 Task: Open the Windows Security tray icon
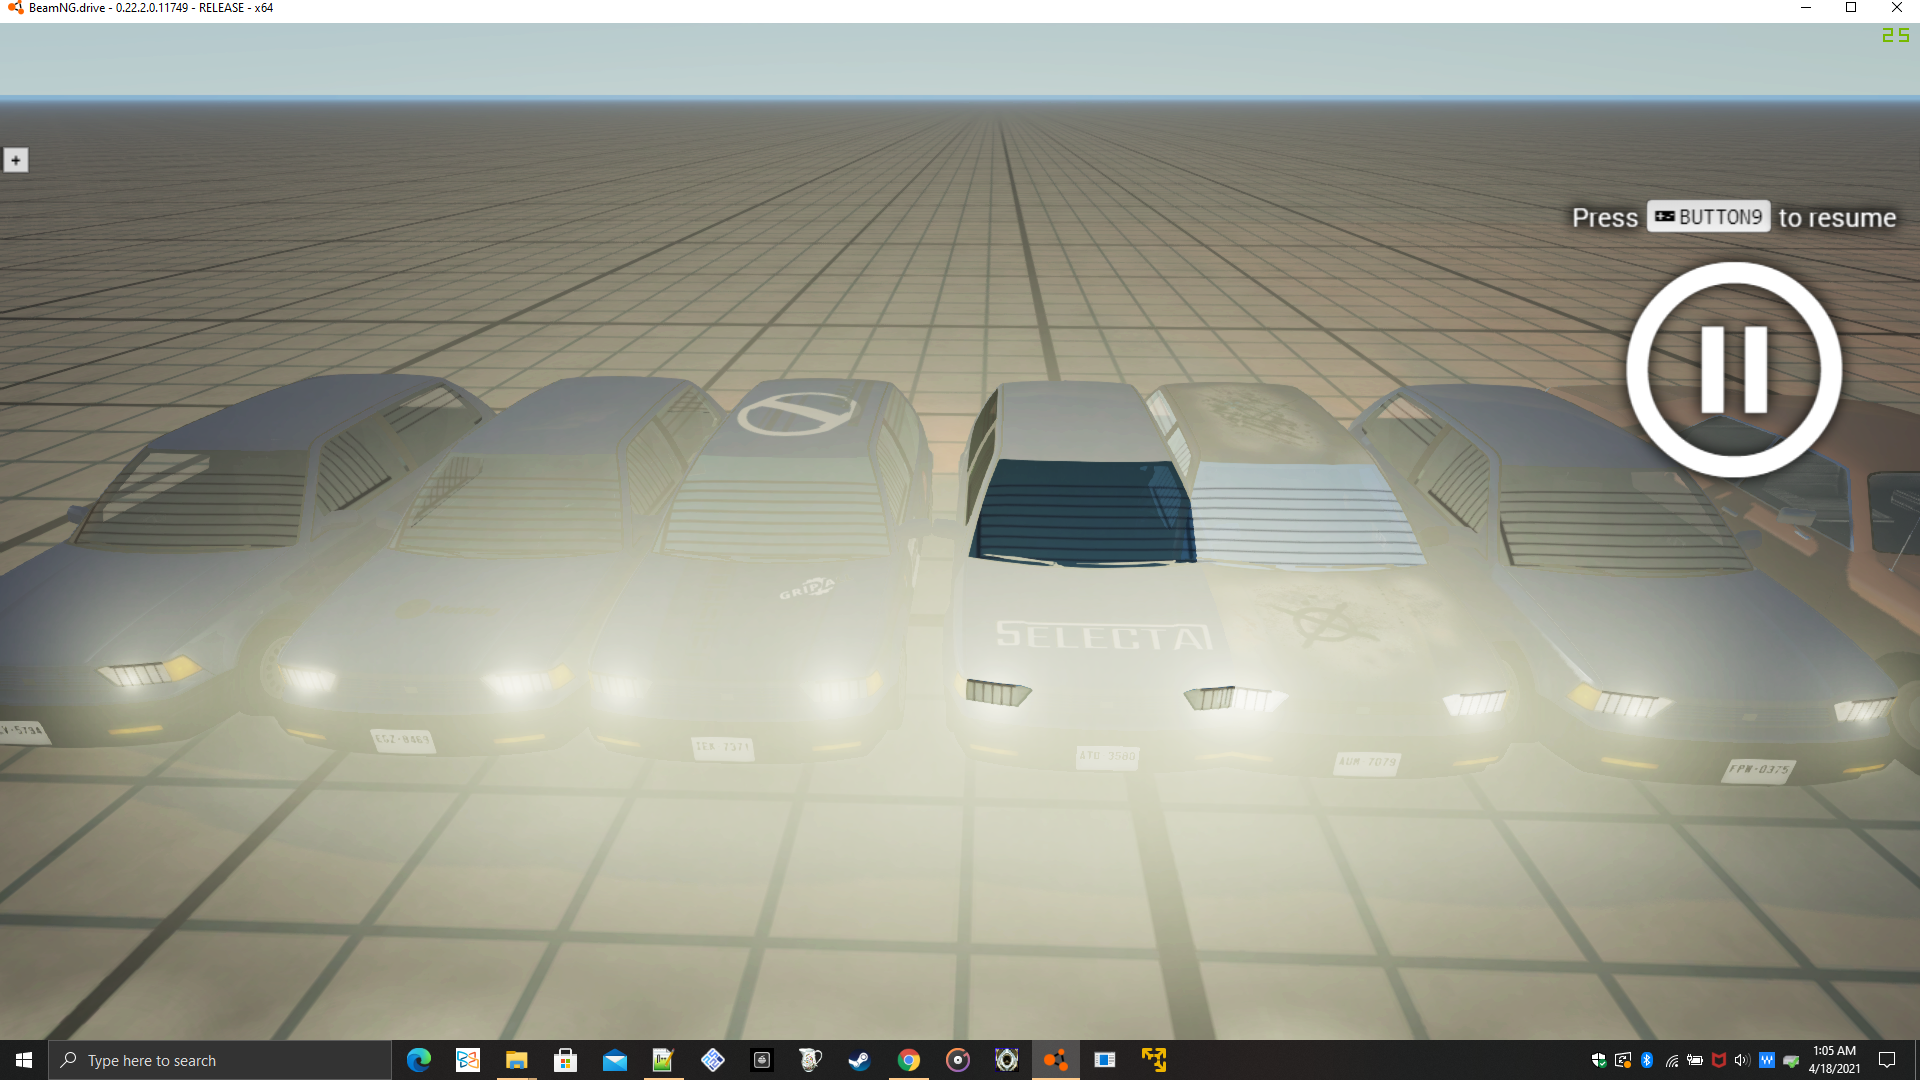point(1599,1060)
